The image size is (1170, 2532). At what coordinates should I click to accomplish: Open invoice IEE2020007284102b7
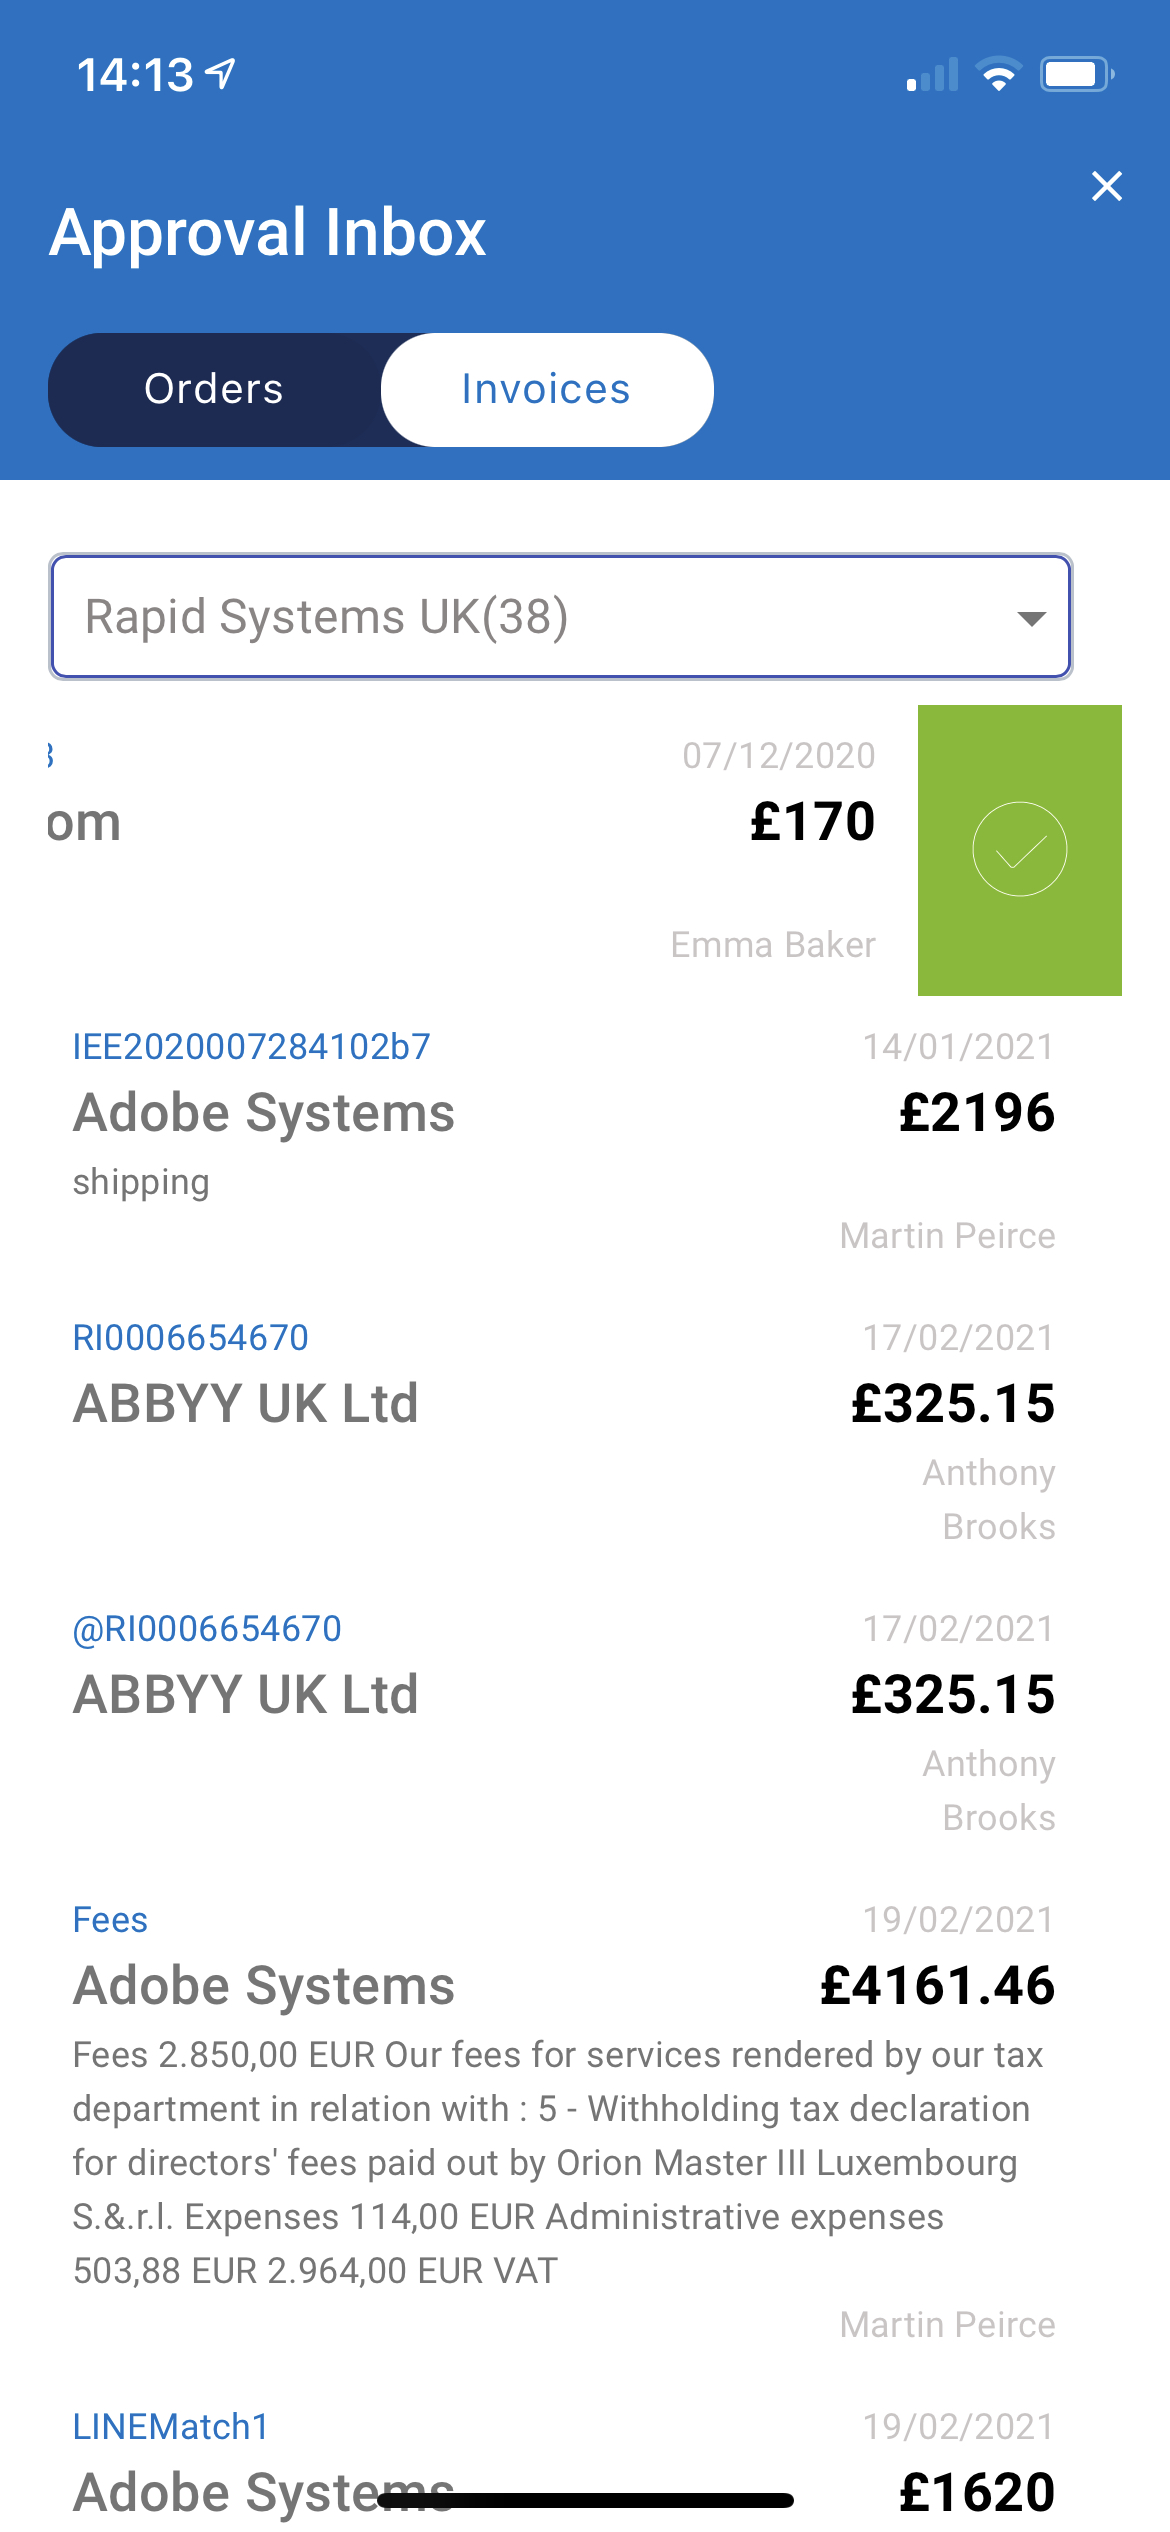[251, 1047]
